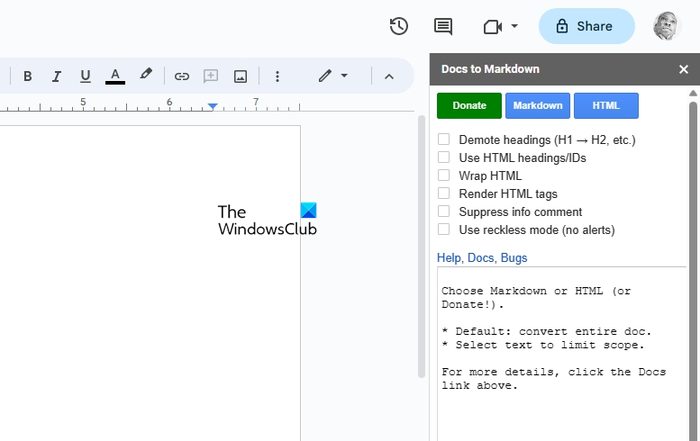Start a video call with camera icon
Viewport: 700px width, 441px height.
[493, 27]
